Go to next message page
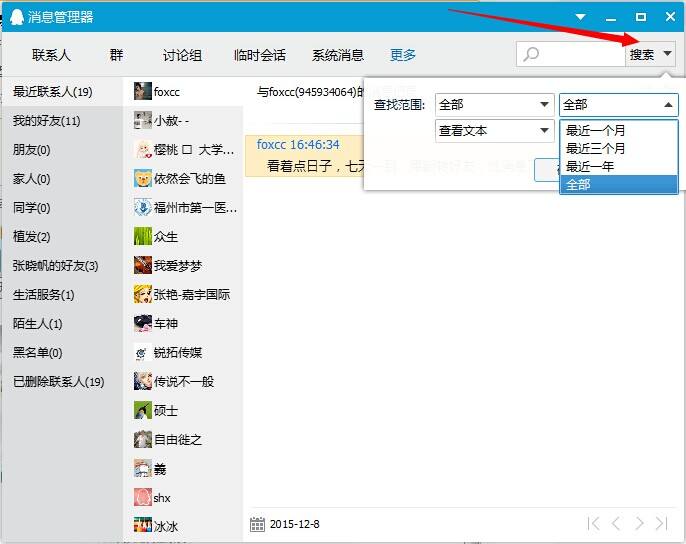686x544 pixels. click(x=639, y=523)
